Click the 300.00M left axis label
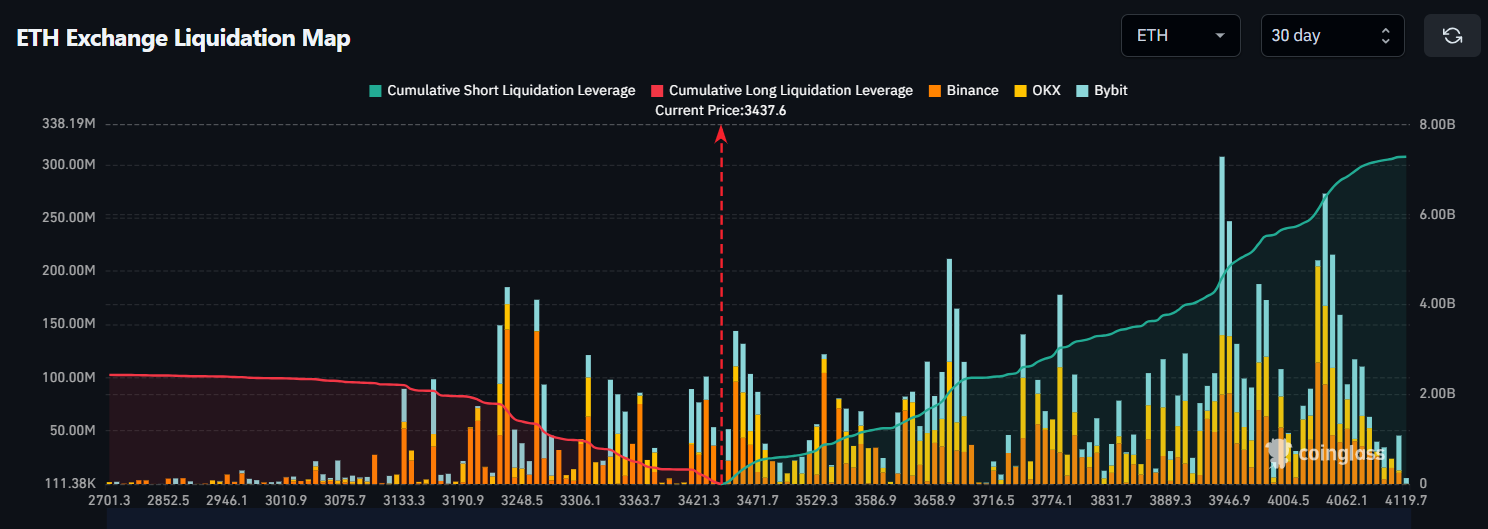Screen dimensions: 1488x529 68,165
